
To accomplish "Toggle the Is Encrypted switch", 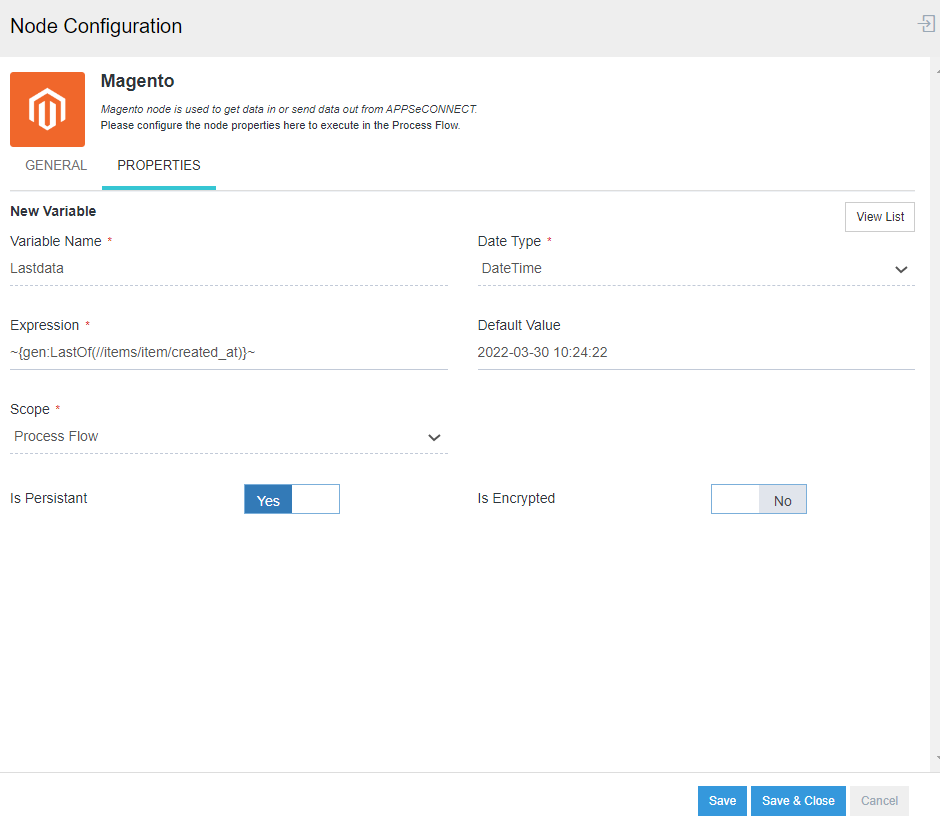I will (758, 499).
